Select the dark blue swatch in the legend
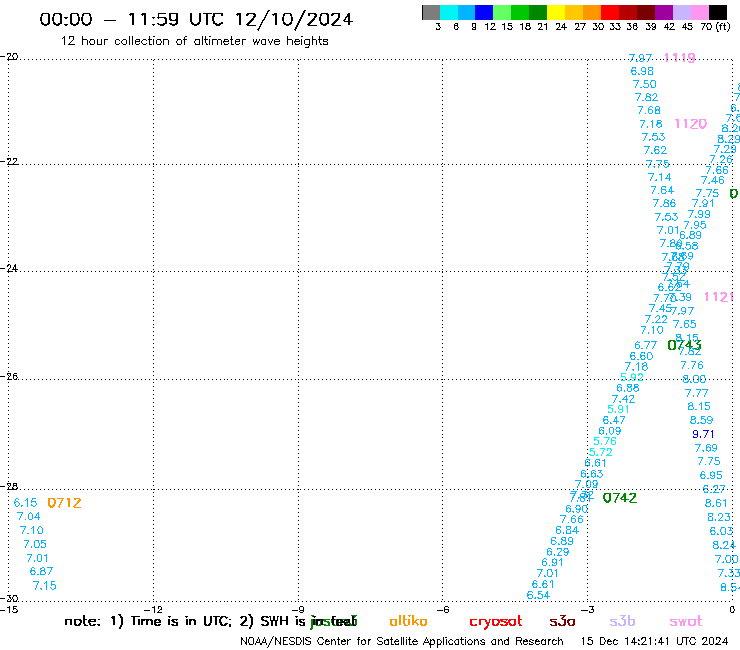740x650 pixels. pyautogui.click(x=484, y=12)
